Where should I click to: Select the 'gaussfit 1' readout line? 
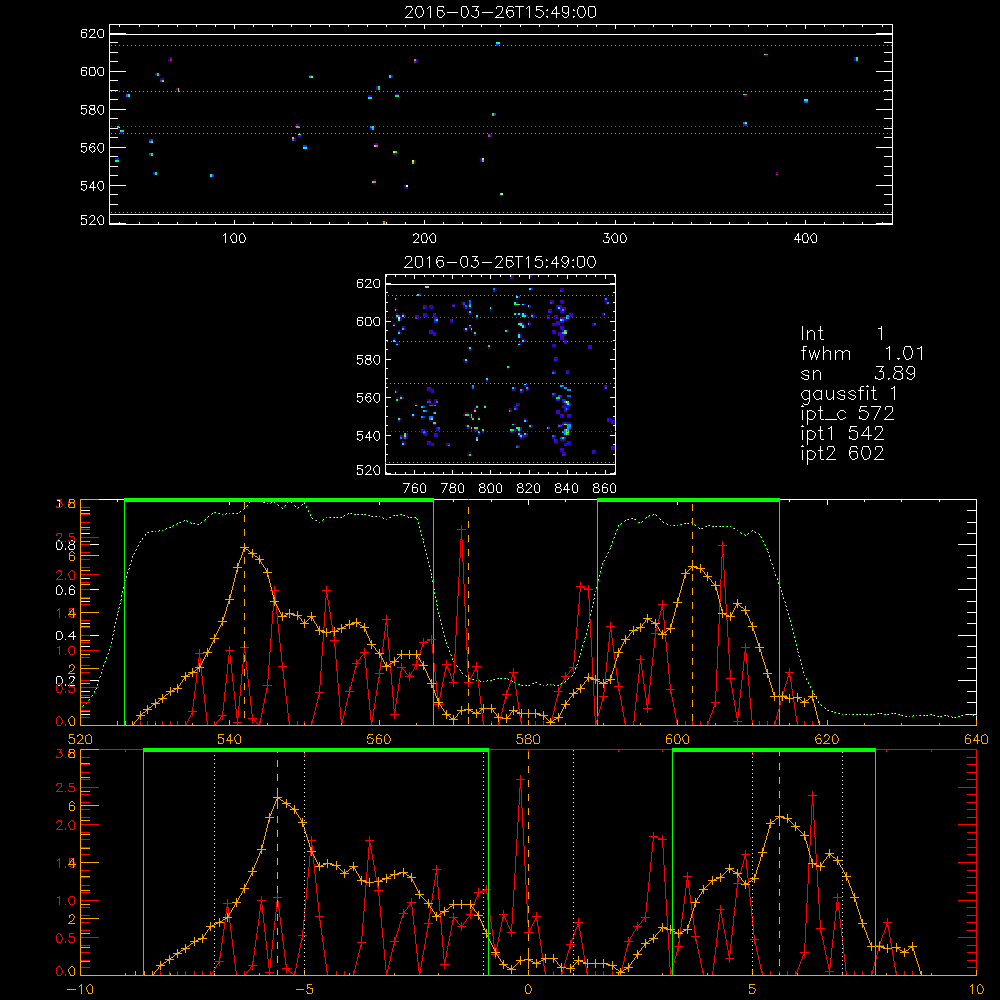[x=849, y=393]
